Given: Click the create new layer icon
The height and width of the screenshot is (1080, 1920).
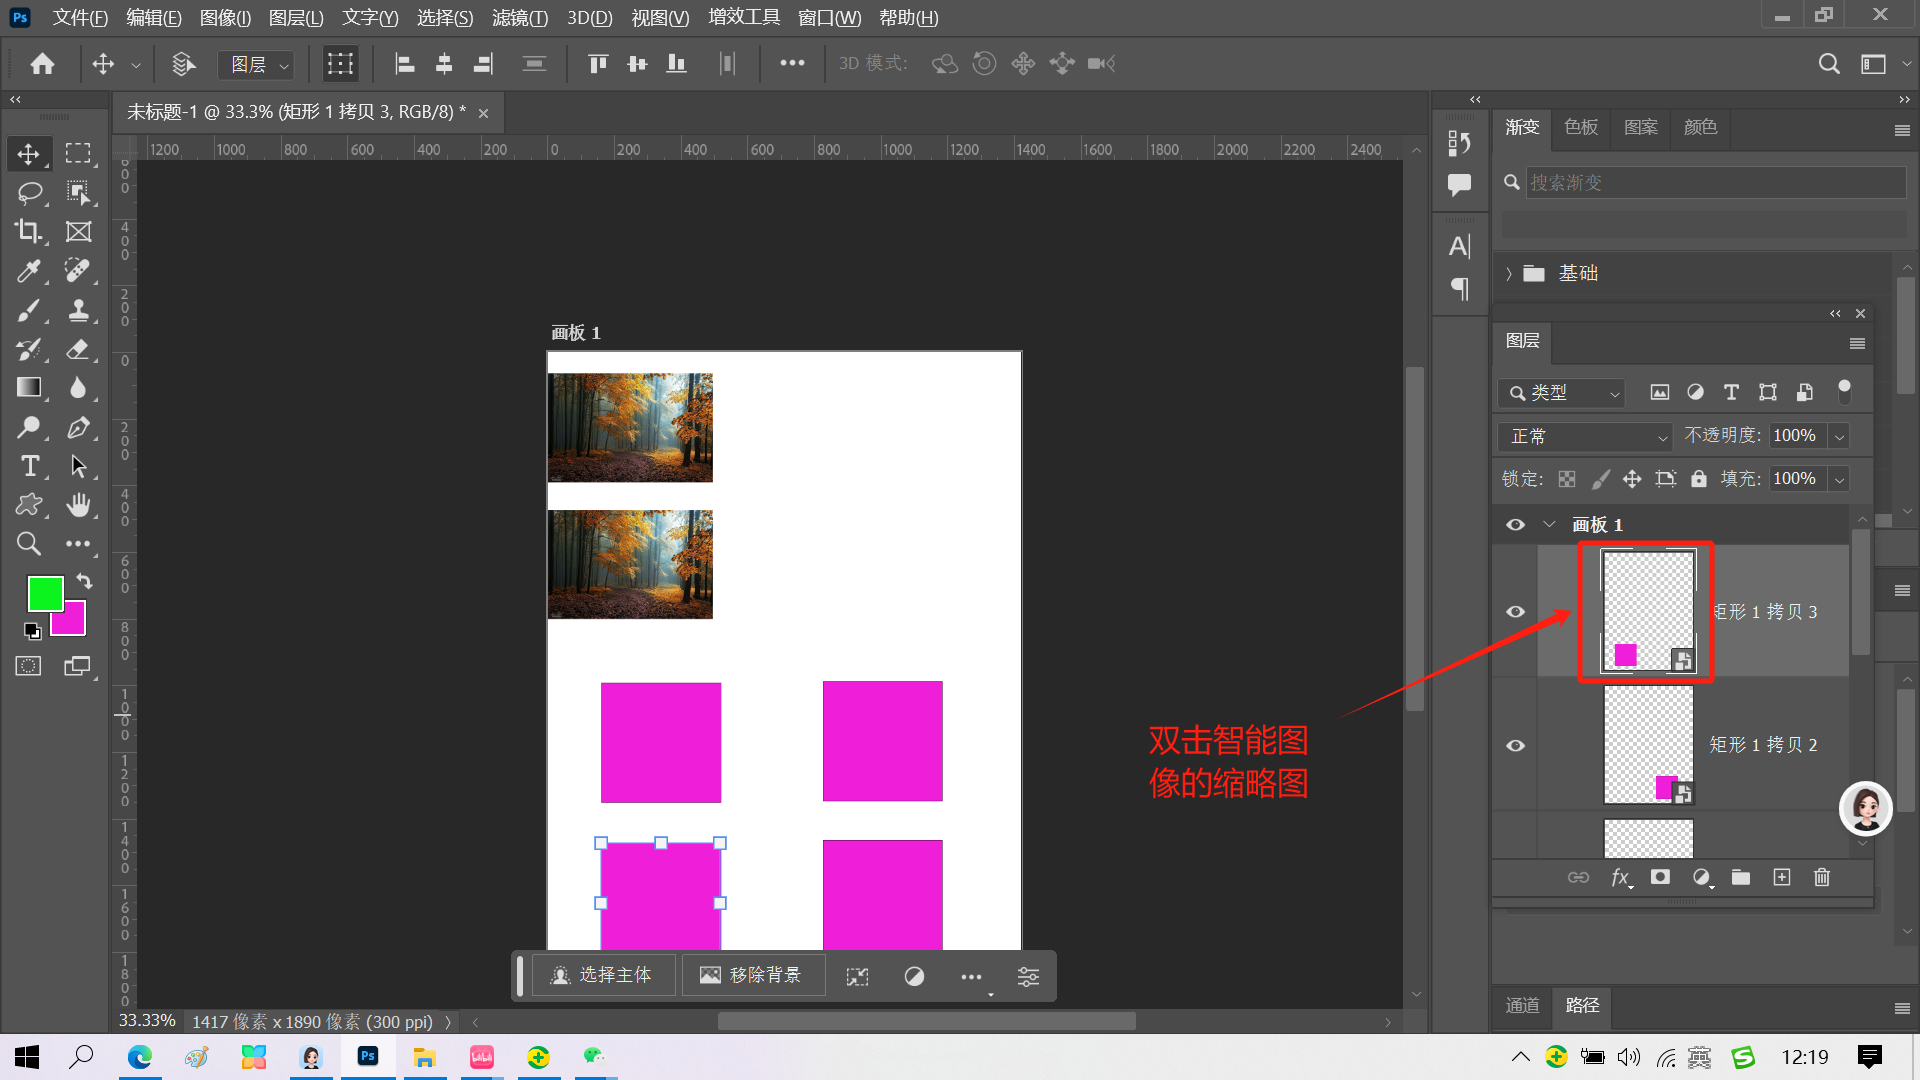Looking at the screenshot, I should coord(1782,877).
